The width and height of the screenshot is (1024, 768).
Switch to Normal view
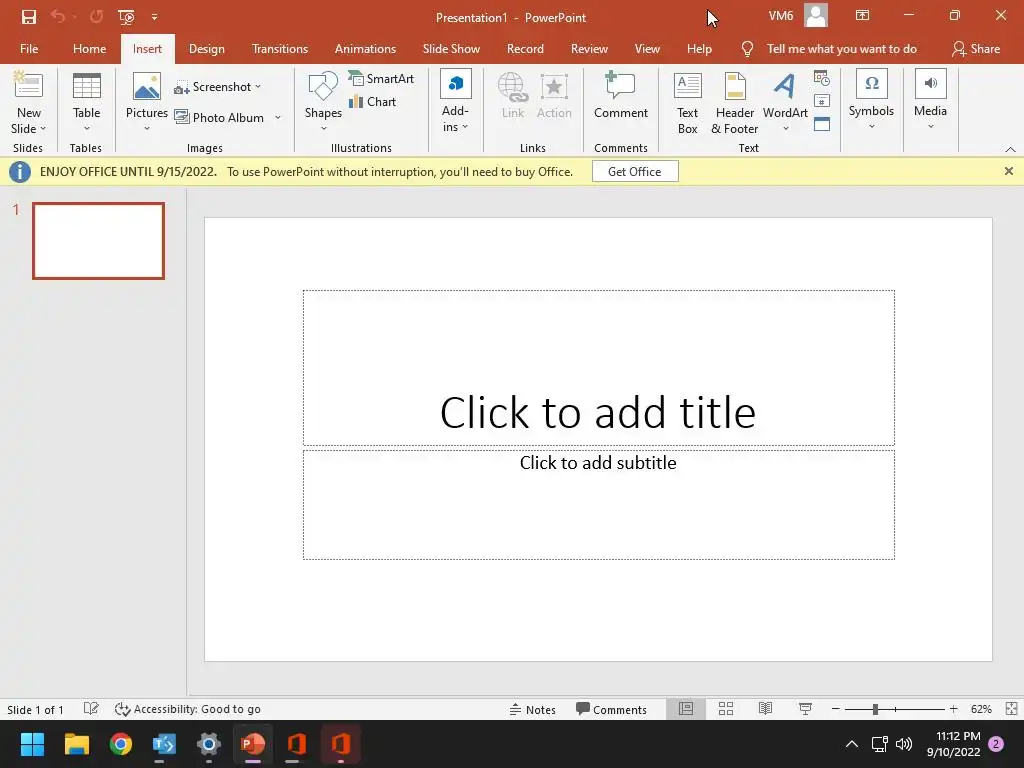coord(686,709)
